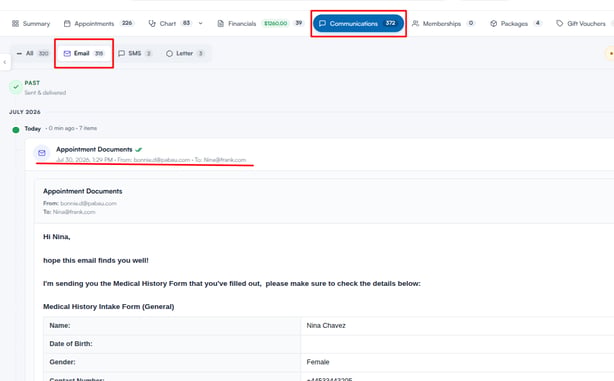Click the Today group label
Screen dimensions: 614x381
tap(33, 128)
